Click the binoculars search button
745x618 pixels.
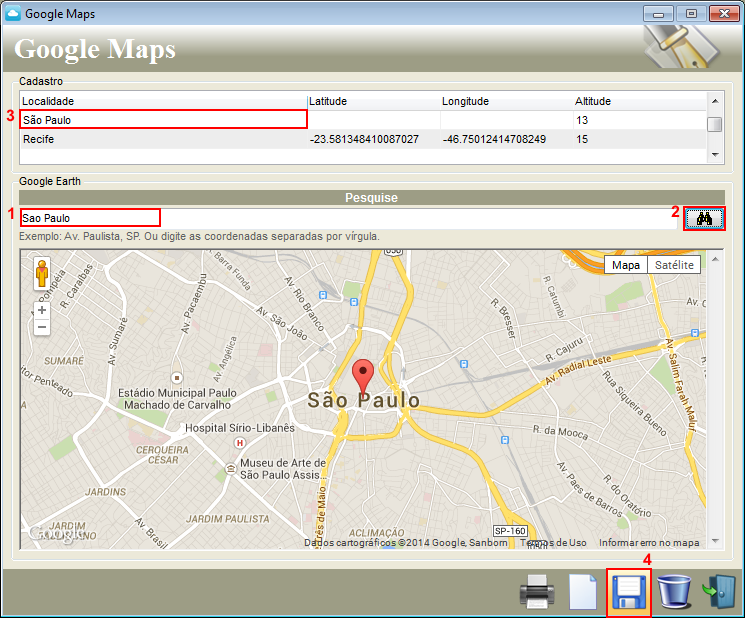[704, 219]
